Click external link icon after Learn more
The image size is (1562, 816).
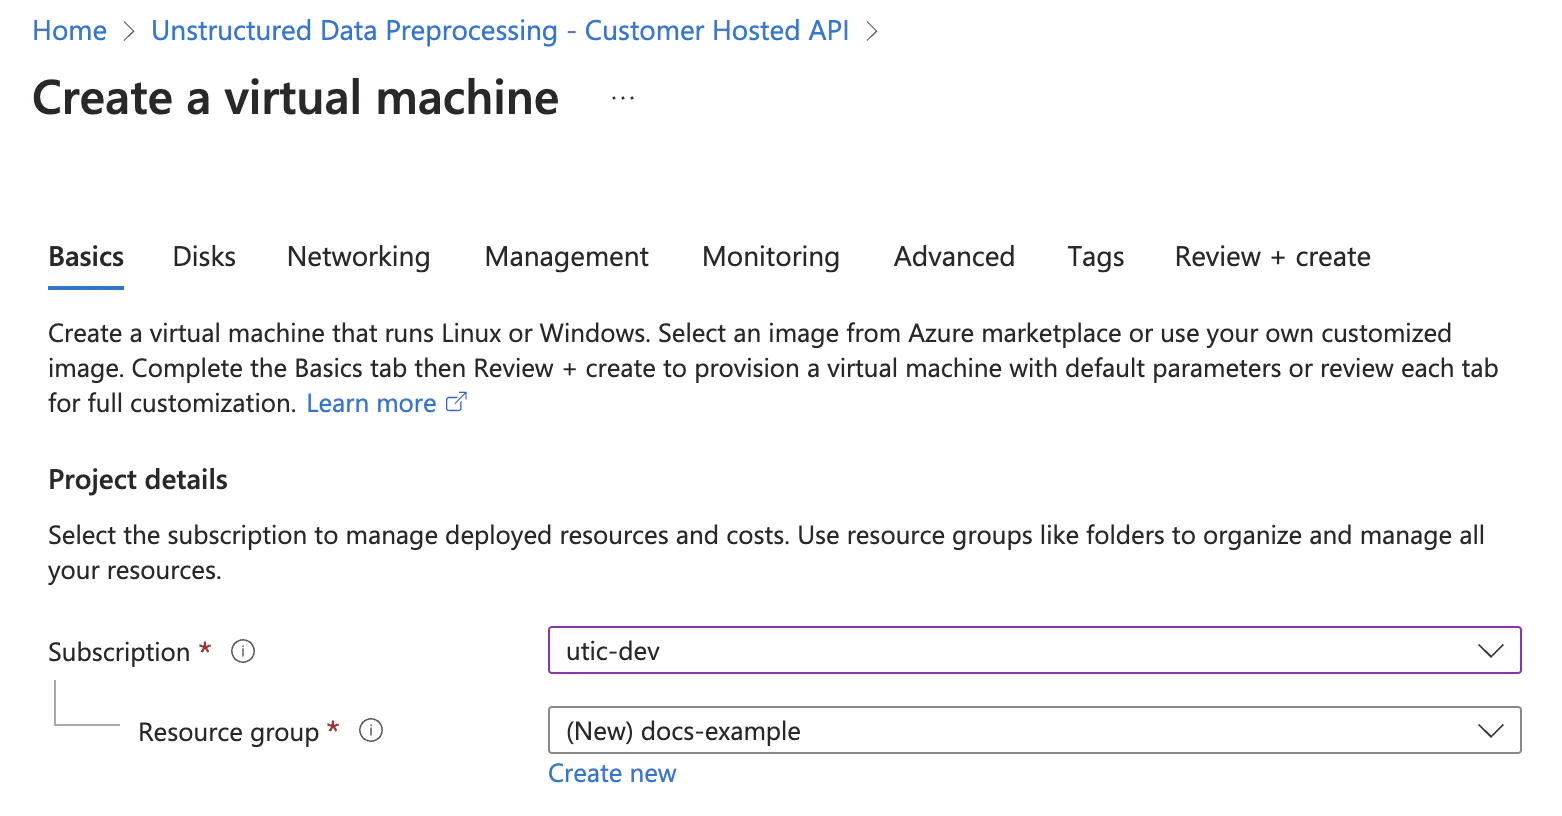456,402
